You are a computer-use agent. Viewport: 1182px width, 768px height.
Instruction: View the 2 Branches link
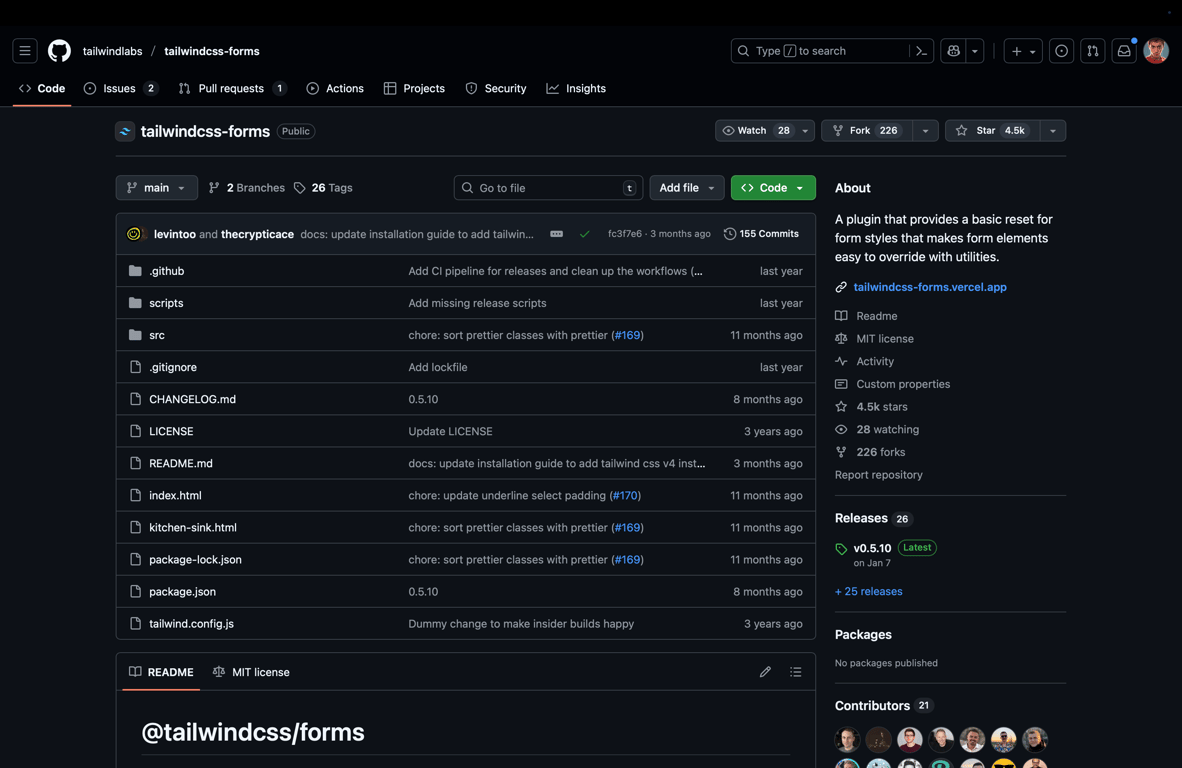coord(247,188)
